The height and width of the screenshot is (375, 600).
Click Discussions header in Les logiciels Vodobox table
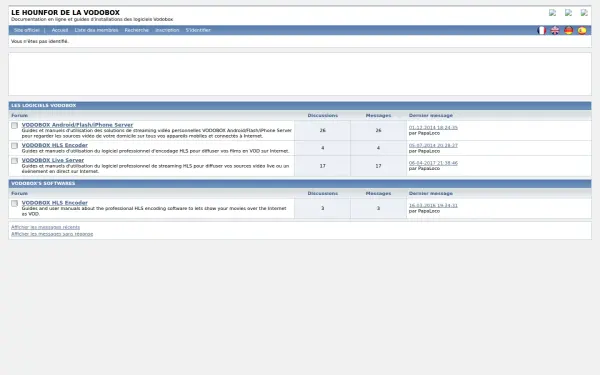[323, 116]
